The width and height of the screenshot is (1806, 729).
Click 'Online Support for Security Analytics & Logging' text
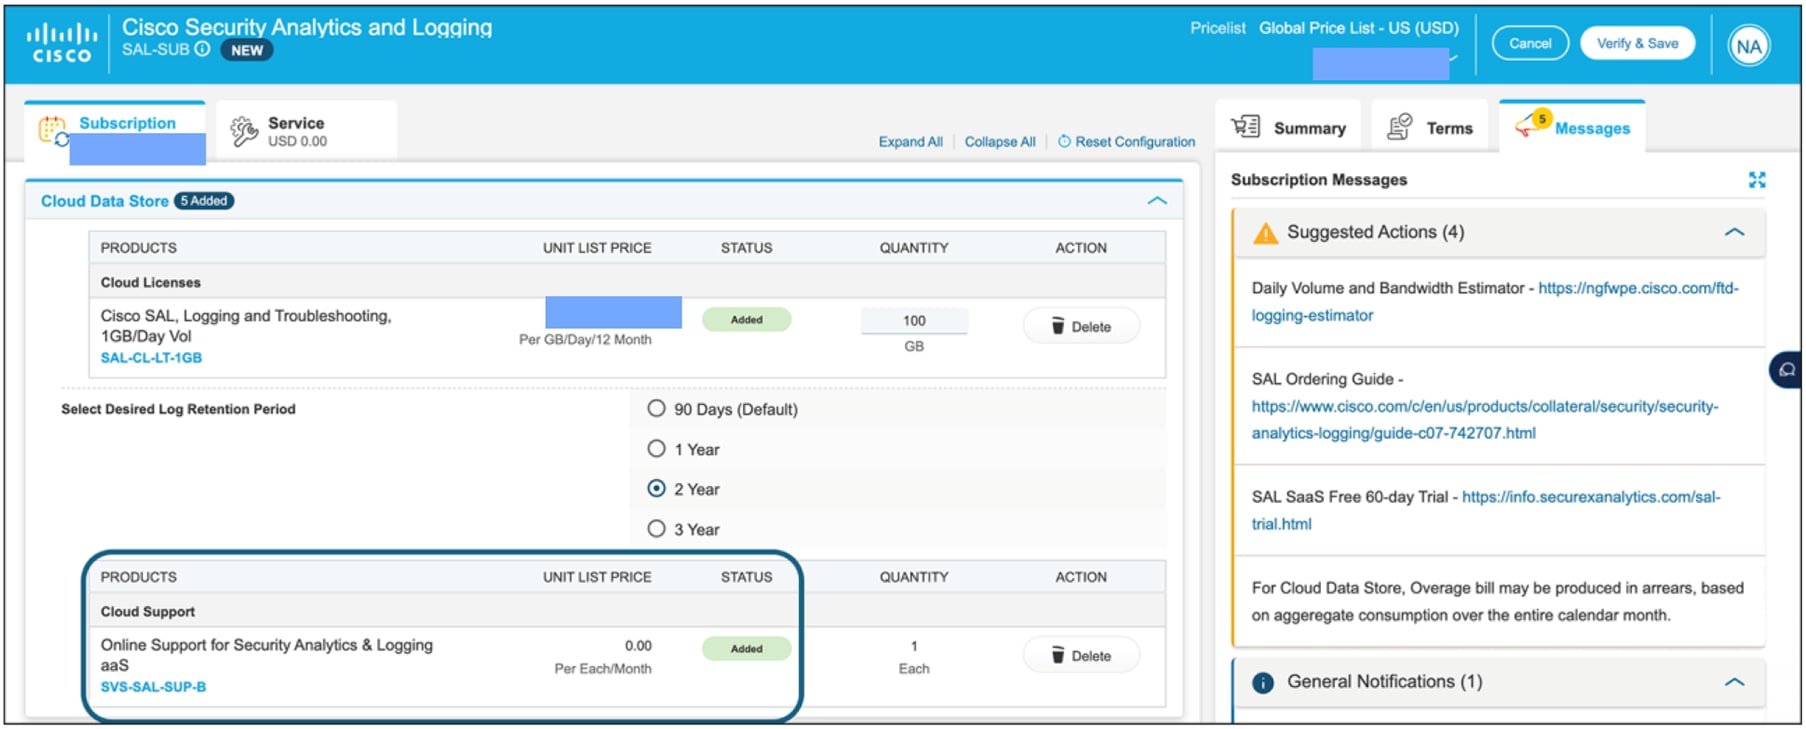[x=266, y=646]
